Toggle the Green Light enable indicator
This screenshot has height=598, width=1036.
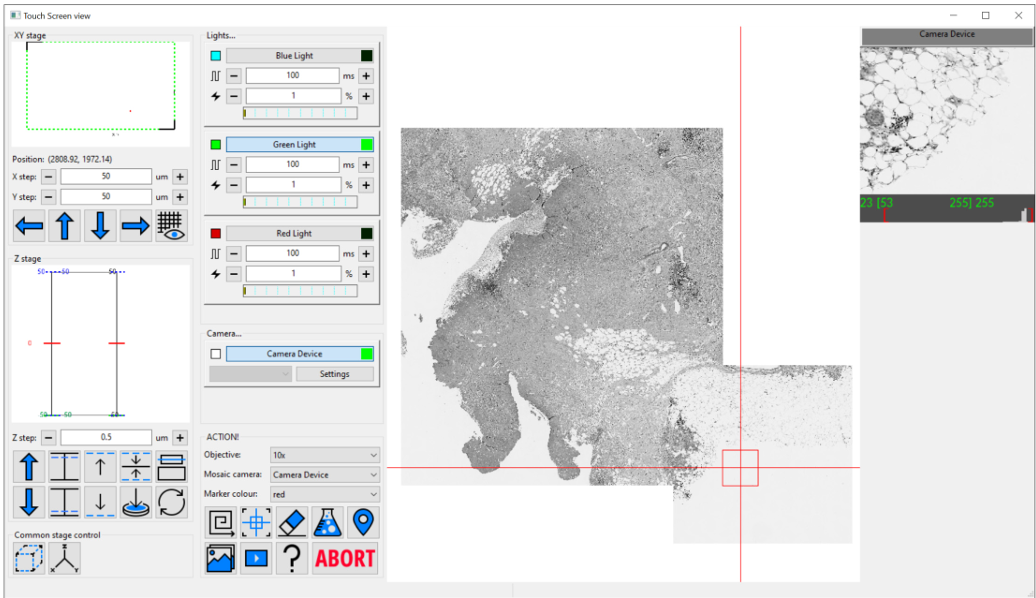pyautogui.click(x=215, y=144)
